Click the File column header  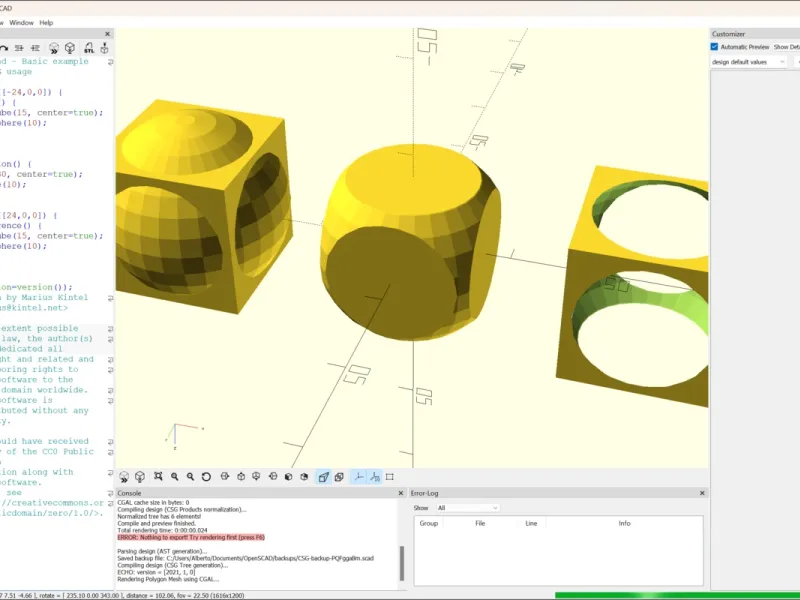pyautogui.click(x=480, y=523)
